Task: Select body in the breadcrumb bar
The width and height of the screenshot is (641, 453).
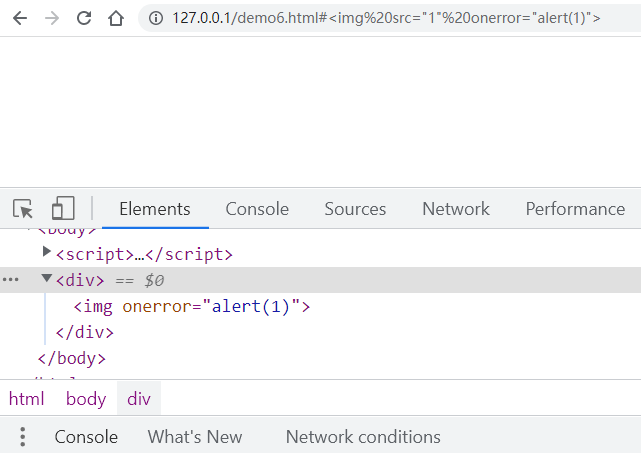Action: click(x=86, y=399)
